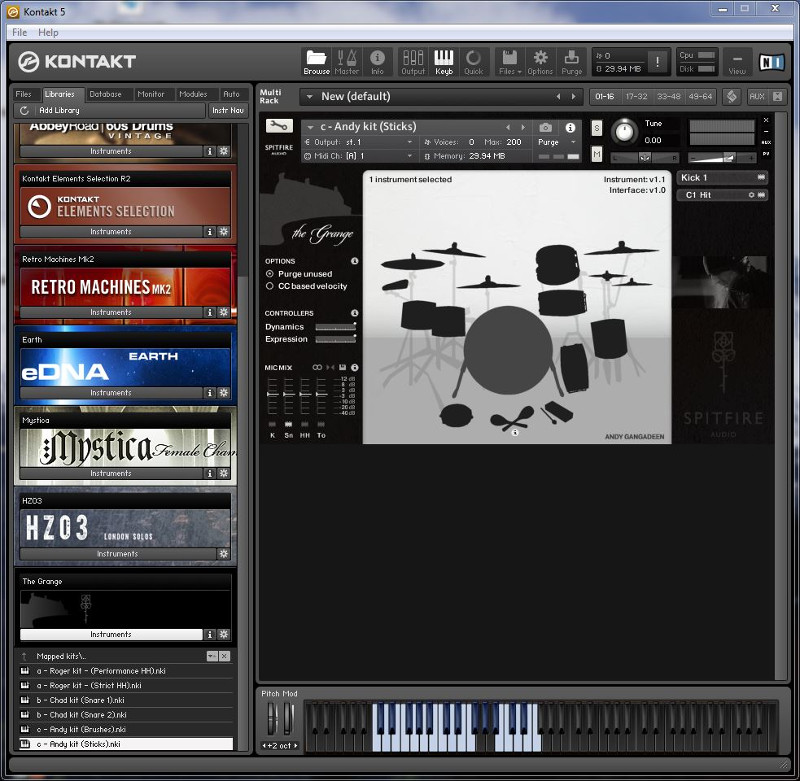
Task: Open the Quick load browser
Action: point(473,62)
